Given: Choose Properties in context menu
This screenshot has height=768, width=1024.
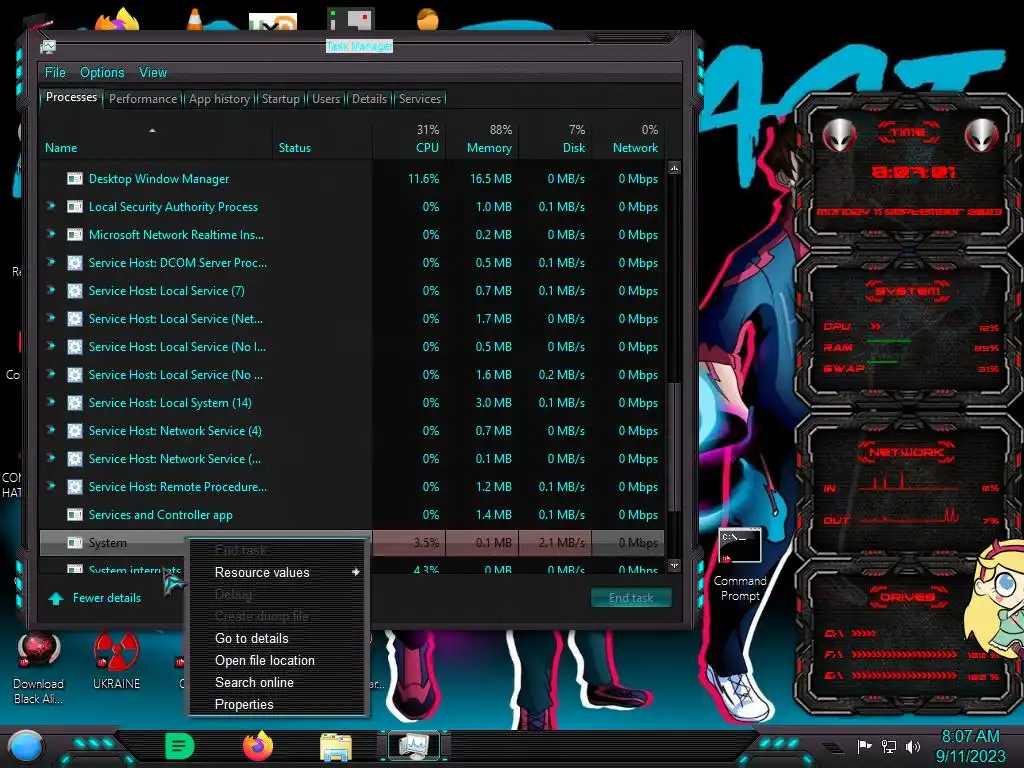Looking at the screenshot, I should tap(279, 704).
